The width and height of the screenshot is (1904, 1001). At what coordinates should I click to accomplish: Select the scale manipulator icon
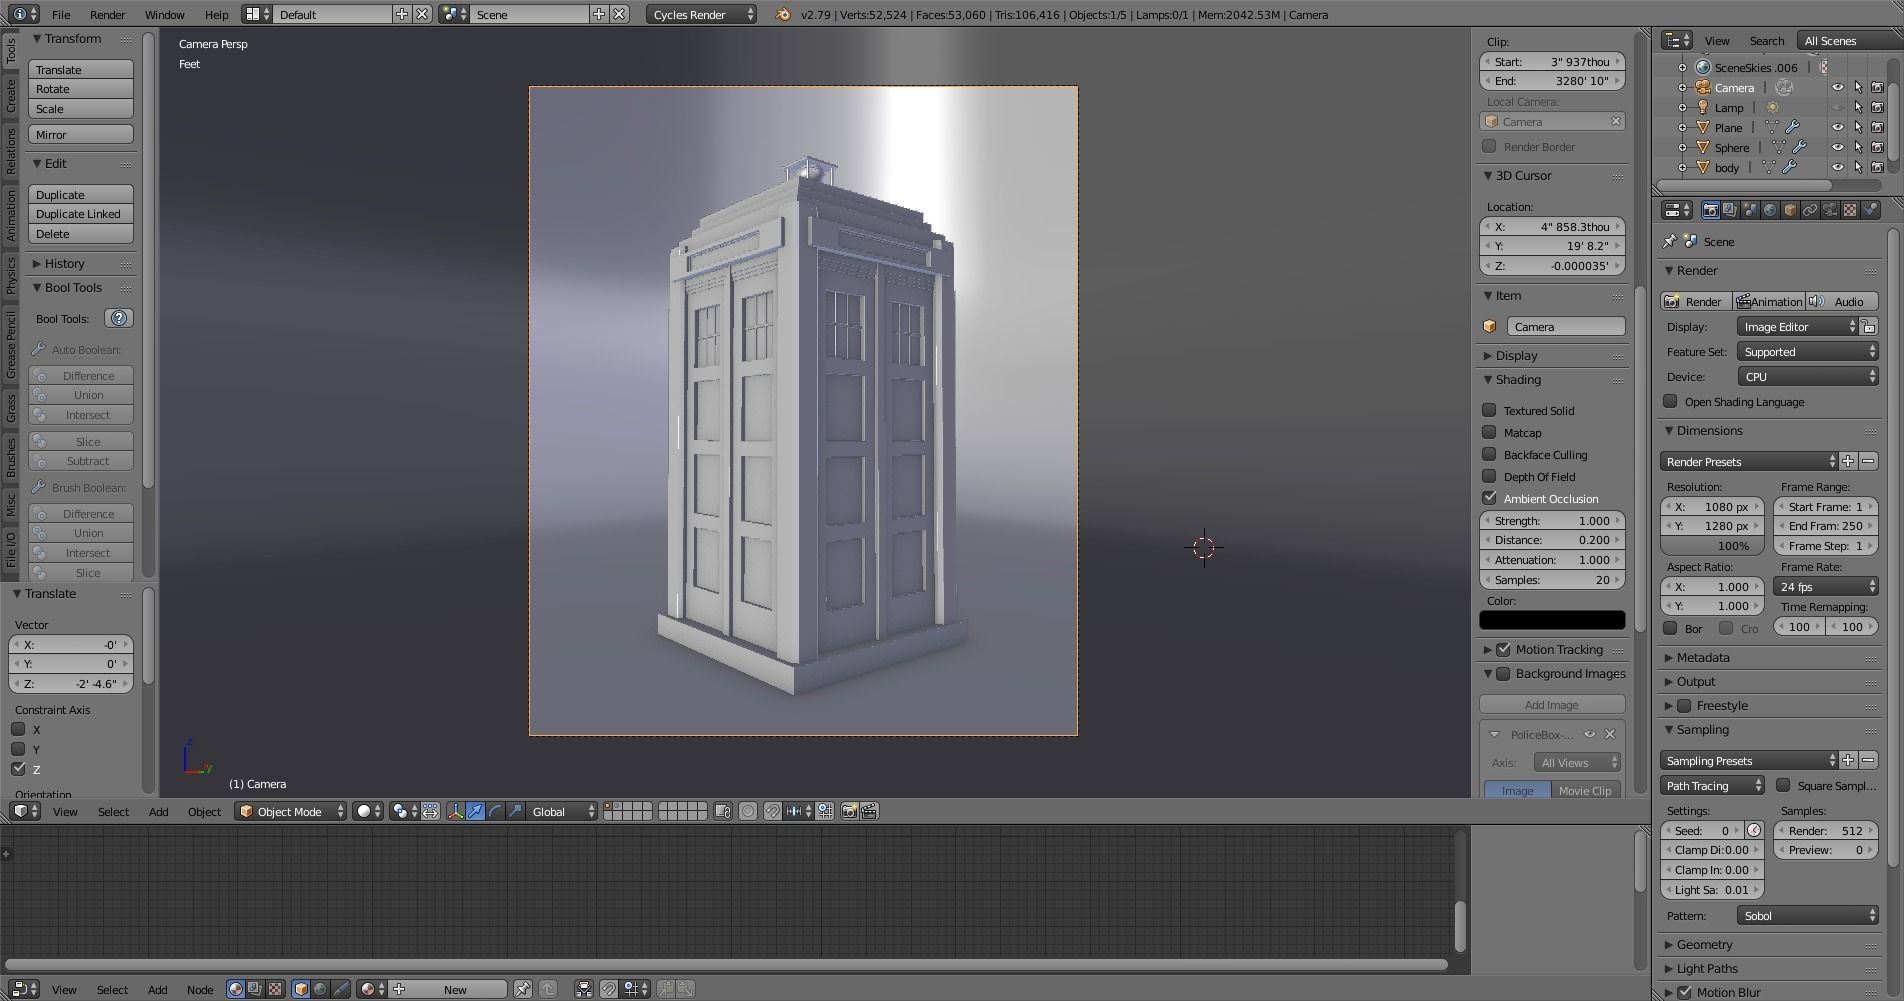515,811
